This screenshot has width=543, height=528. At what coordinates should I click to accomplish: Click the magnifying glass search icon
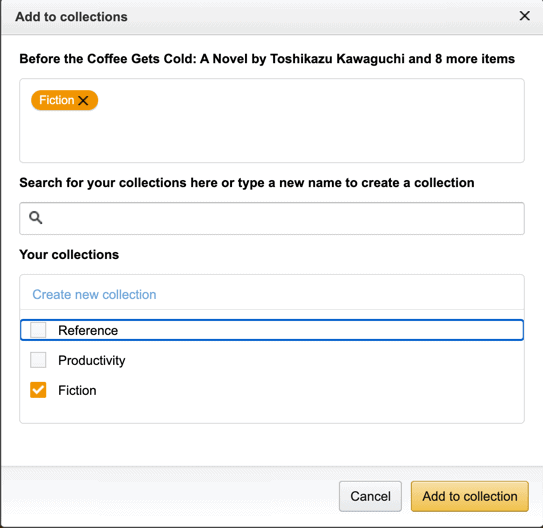[35, 218]
